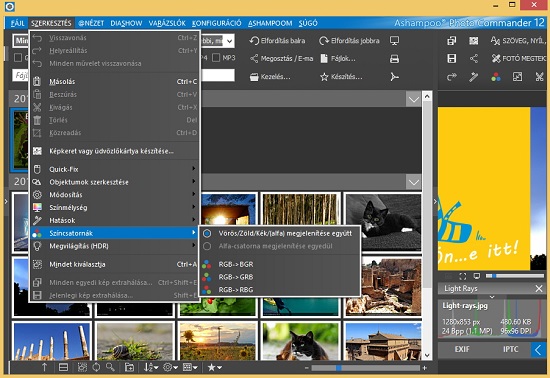Click the select-all dashed icon in bottom toolbar
This screenshot has height=378, width=550.
click(x=82, y=367)
